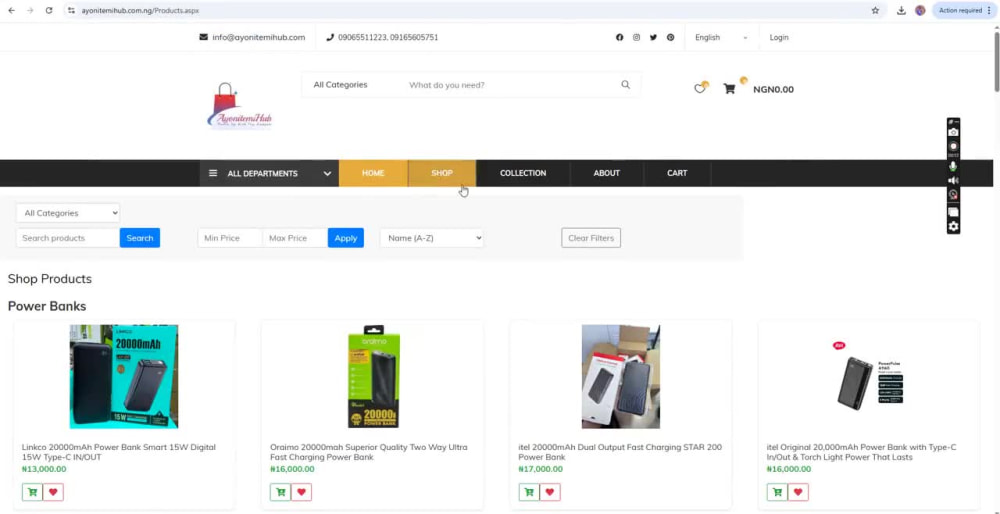Add Linkco 20000mAh Power Bank to cart
The height and width of the screenshot is (514, 1000).
point(32,492)
